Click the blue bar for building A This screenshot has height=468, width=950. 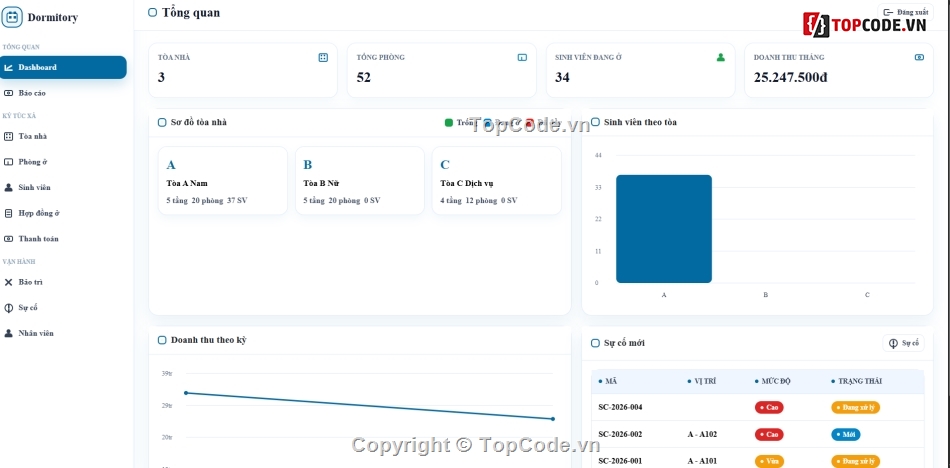point(664,229)
